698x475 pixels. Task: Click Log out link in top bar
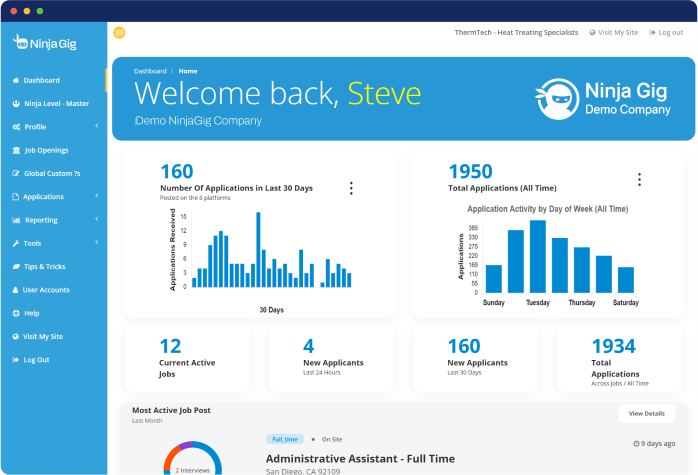coord(670,32)
